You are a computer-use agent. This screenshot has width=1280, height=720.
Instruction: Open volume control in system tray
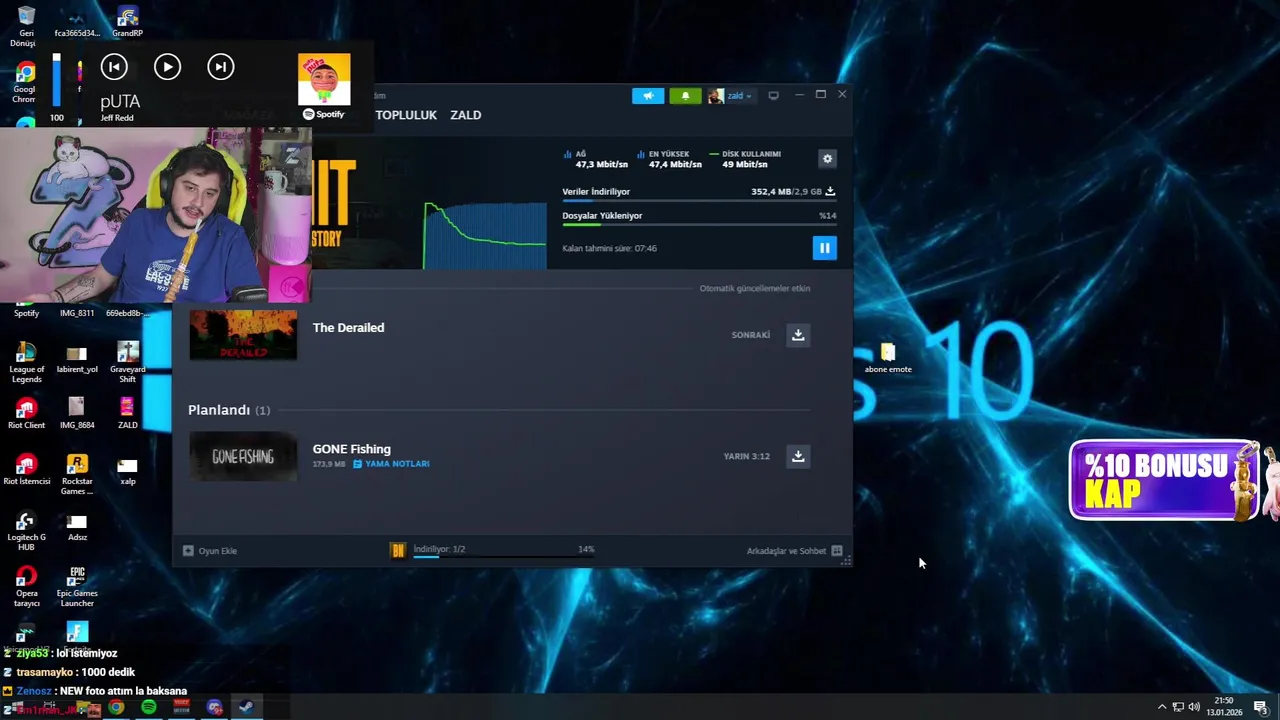pyautogui.click(x=1194, y=707)
